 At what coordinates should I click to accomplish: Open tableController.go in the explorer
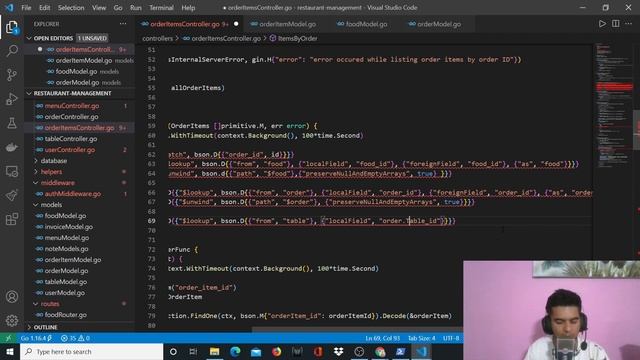(x=71, y=139)
